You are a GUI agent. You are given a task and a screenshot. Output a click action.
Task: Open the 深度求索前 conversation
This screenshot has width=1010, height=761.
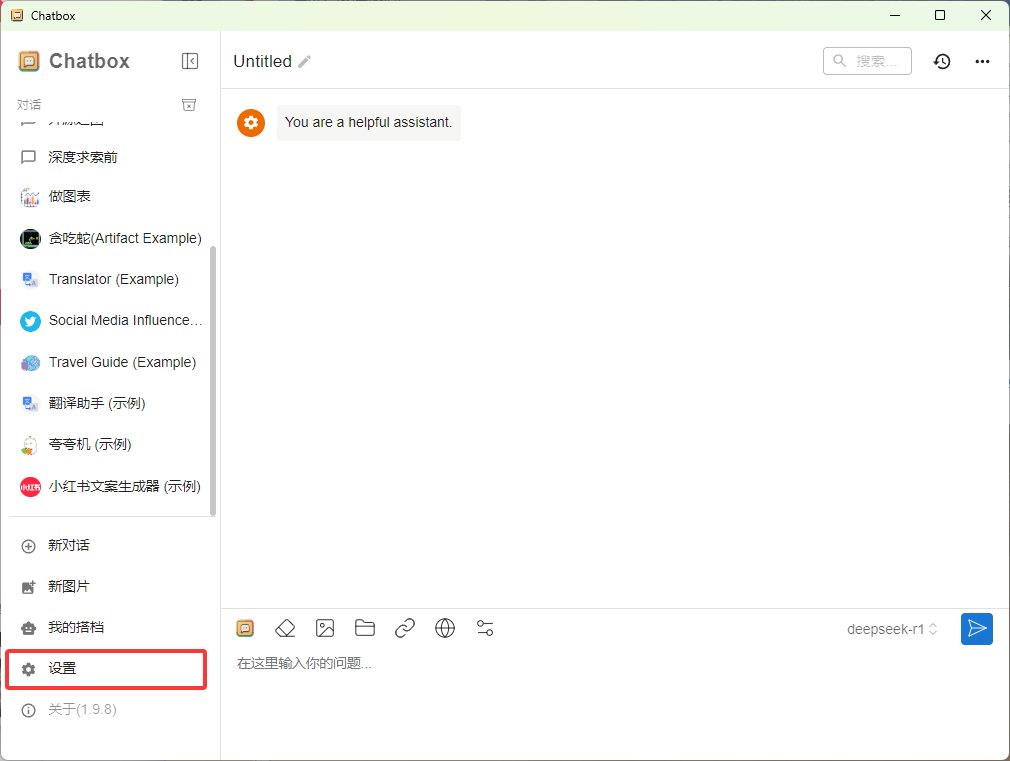[110, 157]
